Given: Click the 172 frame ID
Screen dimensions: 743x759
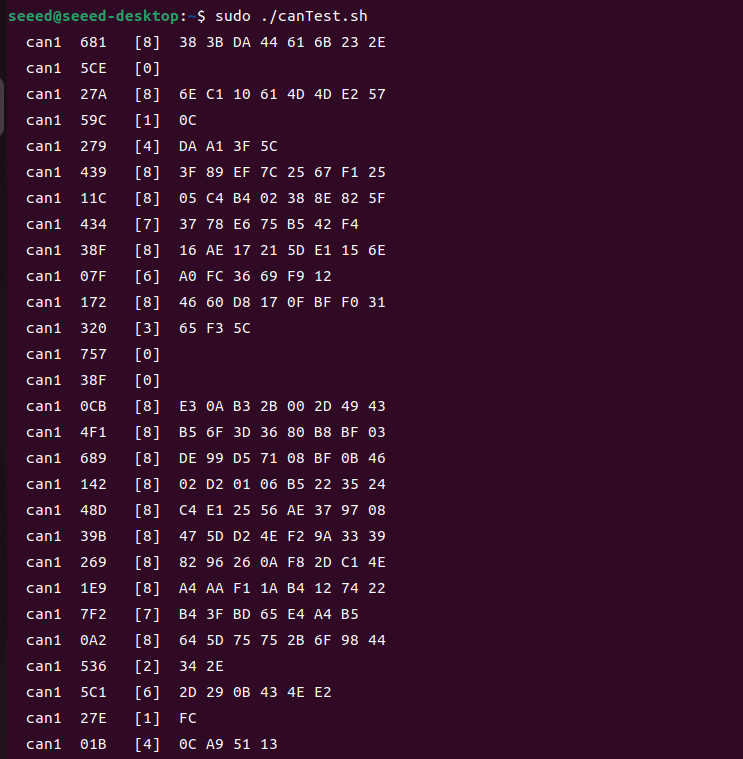Looking at the screenshot, I should 93,303.
